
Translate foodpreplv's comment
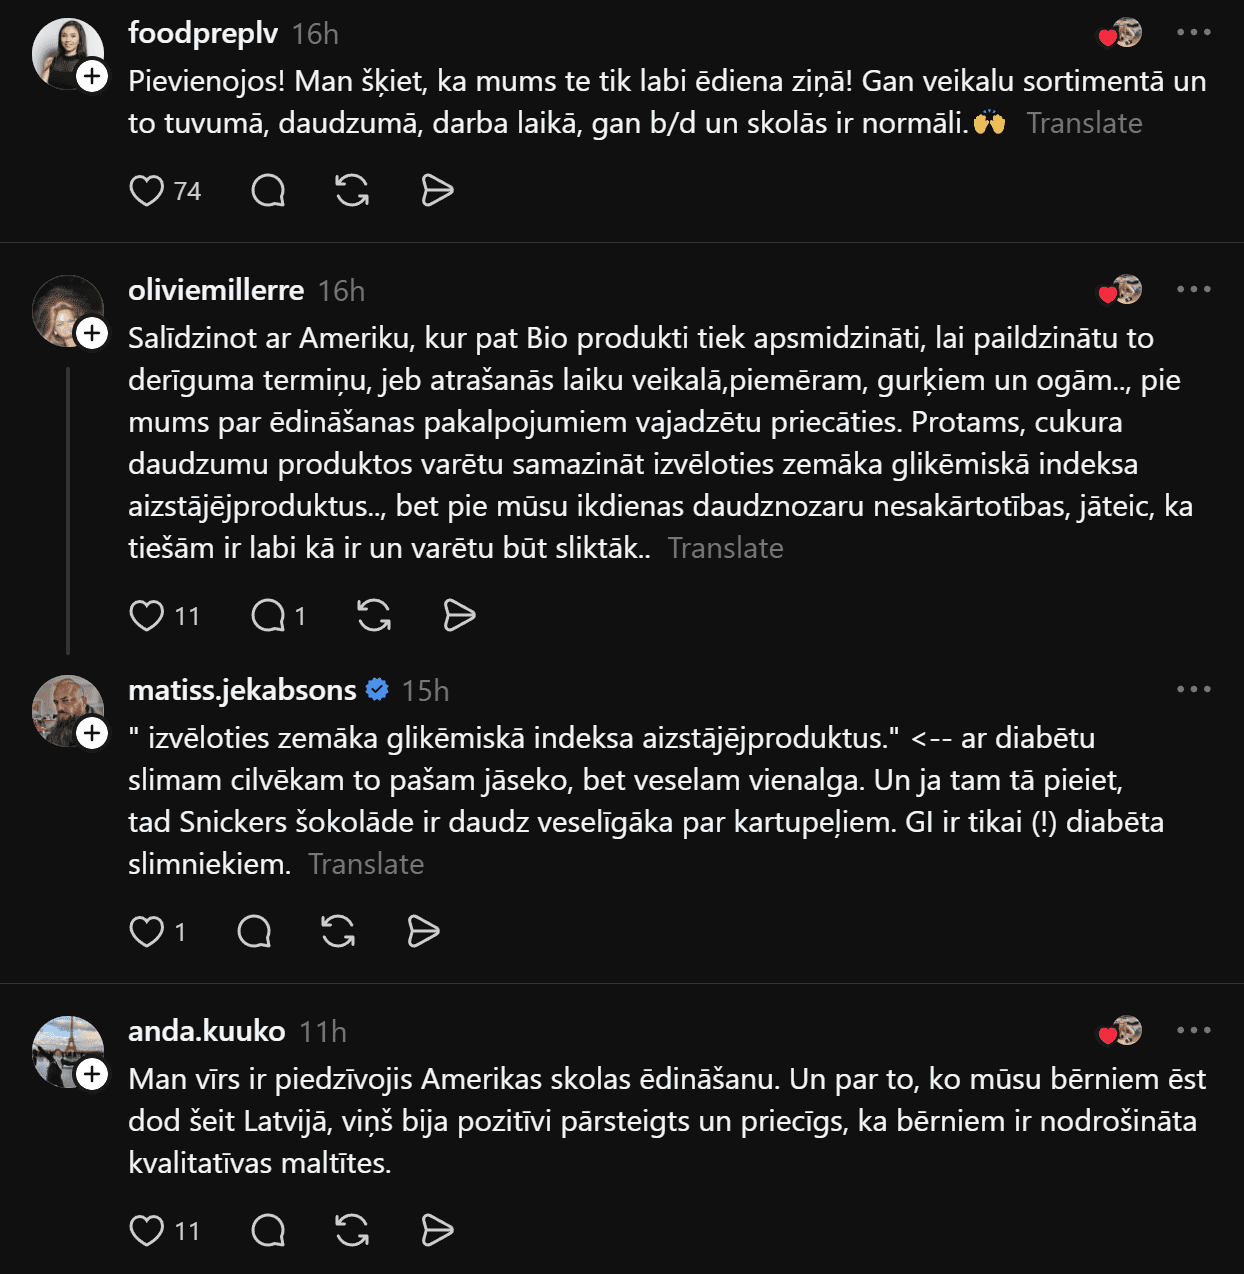(1084, 123)
